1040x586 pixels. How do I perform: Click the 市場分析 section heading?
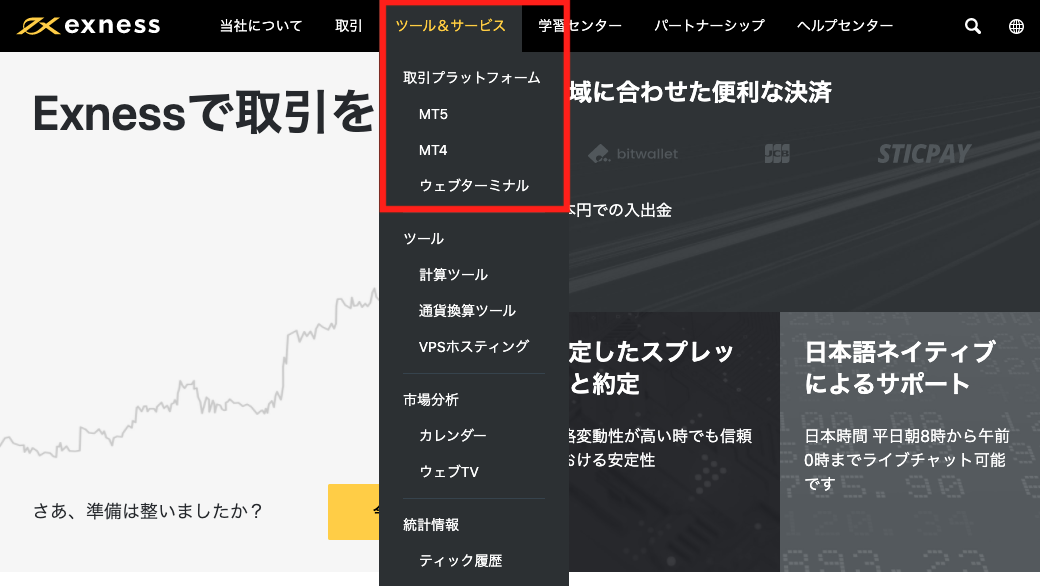coord(430,400)
